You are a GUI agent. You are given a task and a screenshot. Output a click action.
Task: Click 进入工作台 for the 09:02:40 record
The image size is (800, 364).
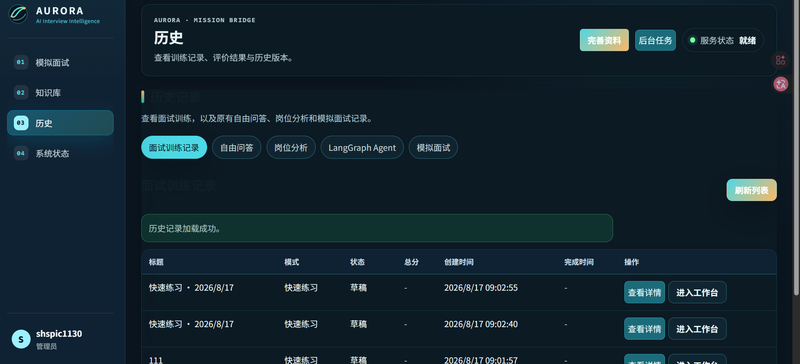pyautogui.click(x=697, y=329)
